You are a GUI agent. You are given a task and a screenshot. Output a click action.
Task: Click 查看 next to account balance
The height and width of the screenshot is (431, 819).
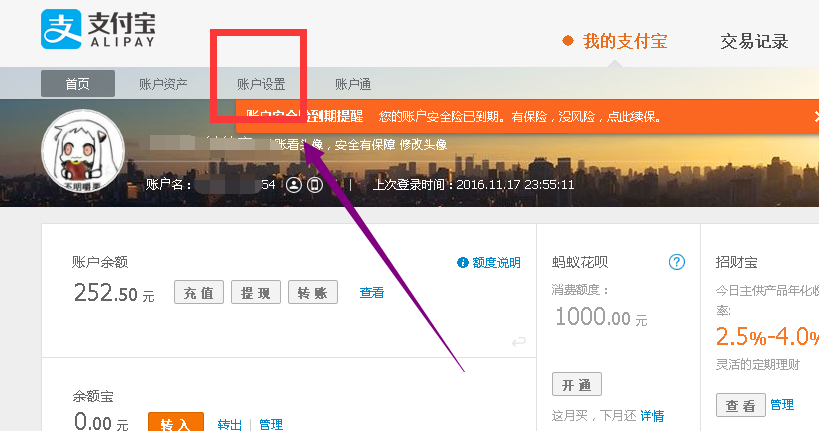(x=372, y=293)
